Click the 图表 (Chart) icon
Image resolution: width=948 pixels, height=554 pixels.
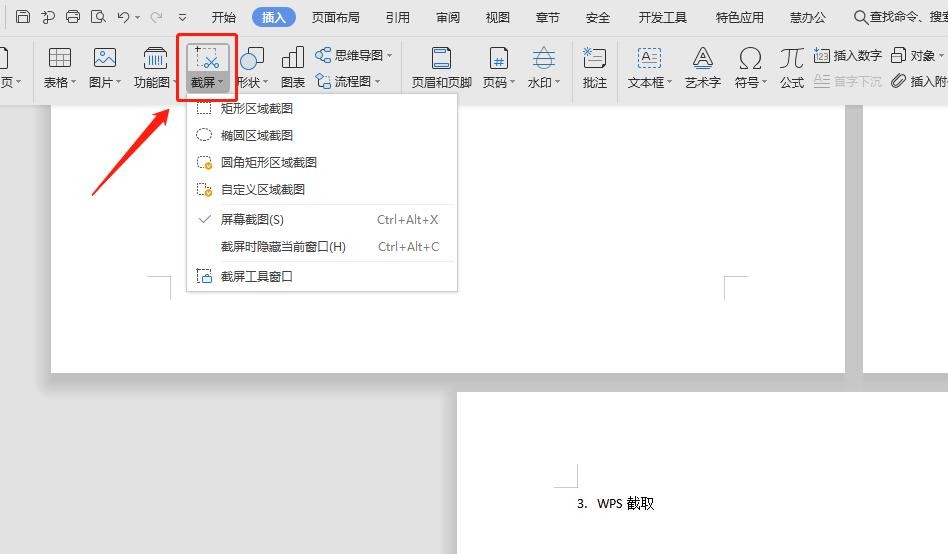point(293,59)
